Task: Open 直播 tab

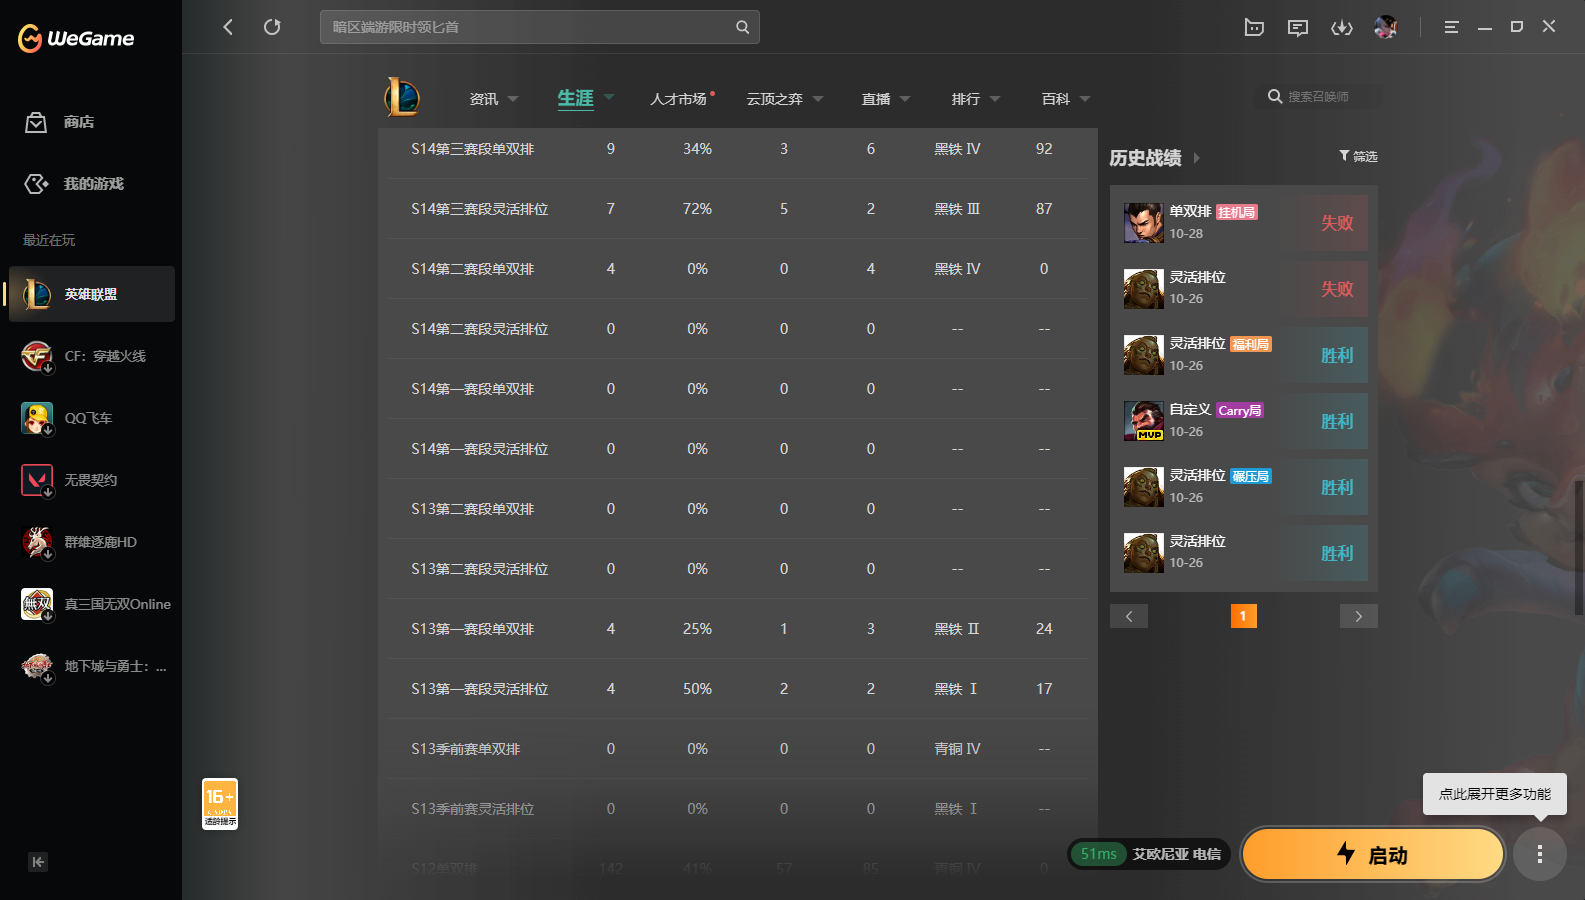Action: point(876,99)
